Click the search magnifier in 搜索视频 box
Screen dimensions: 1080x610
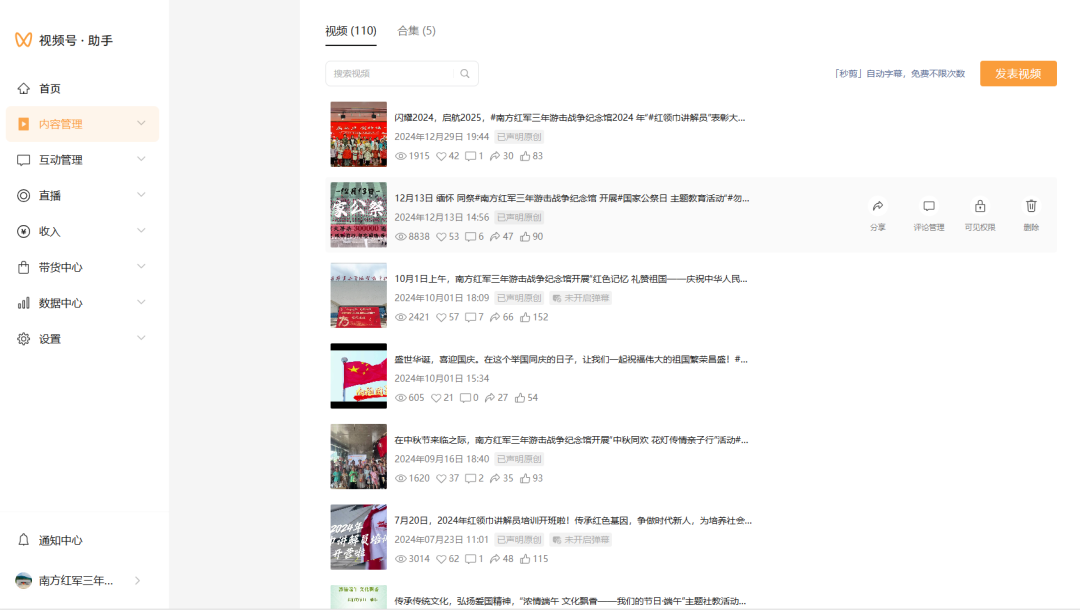pyautogui.click(x=464, y=73)
